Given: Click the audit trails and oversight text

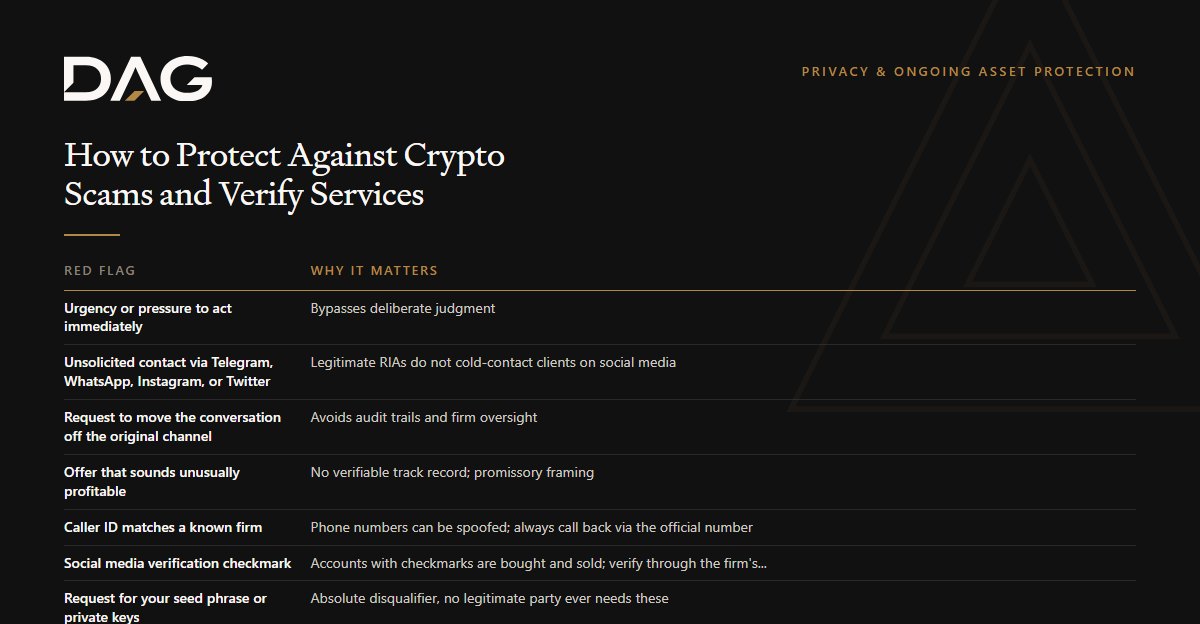Looking at the screenshot, I should [424, 417].
